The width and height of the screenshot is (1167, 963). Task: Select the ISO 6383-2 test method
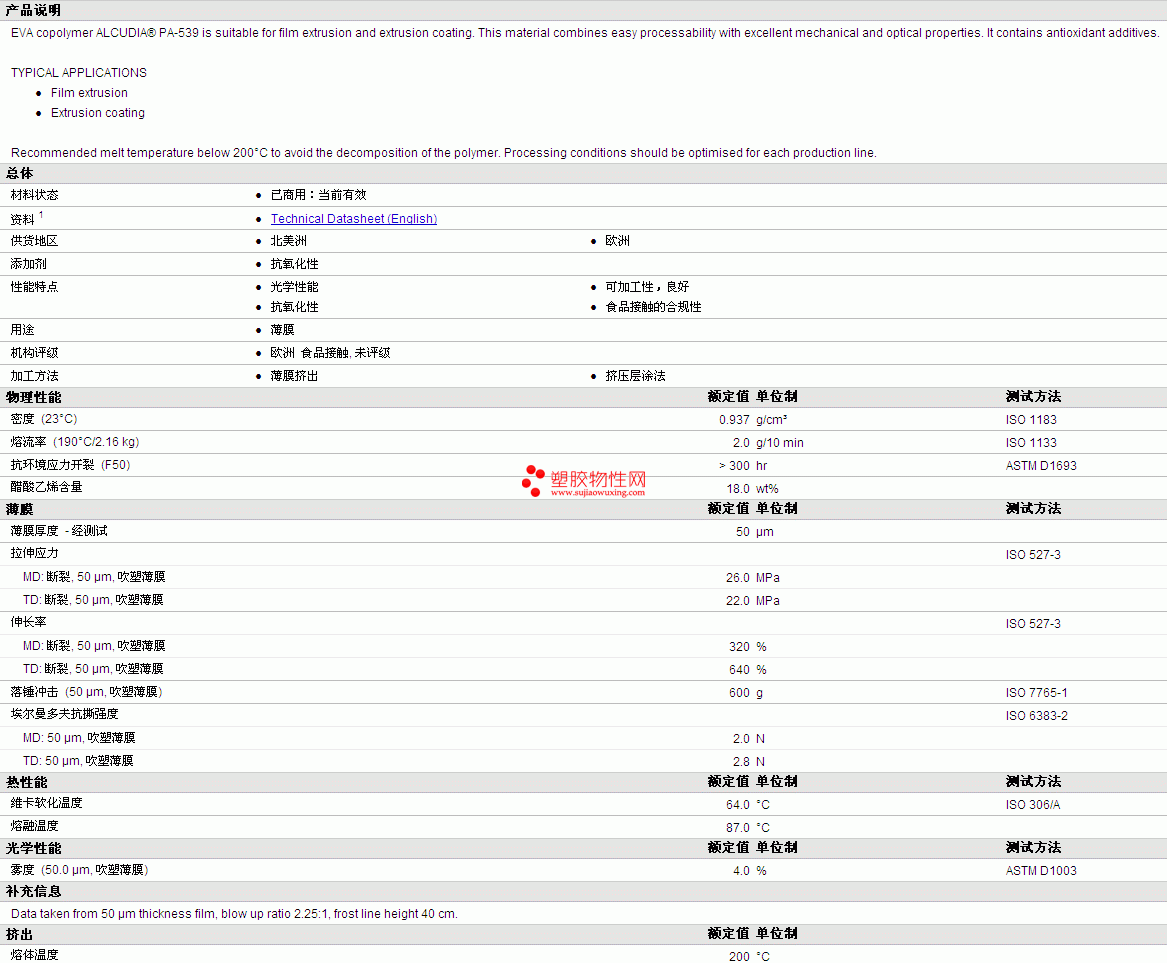tap(1037, 717)
